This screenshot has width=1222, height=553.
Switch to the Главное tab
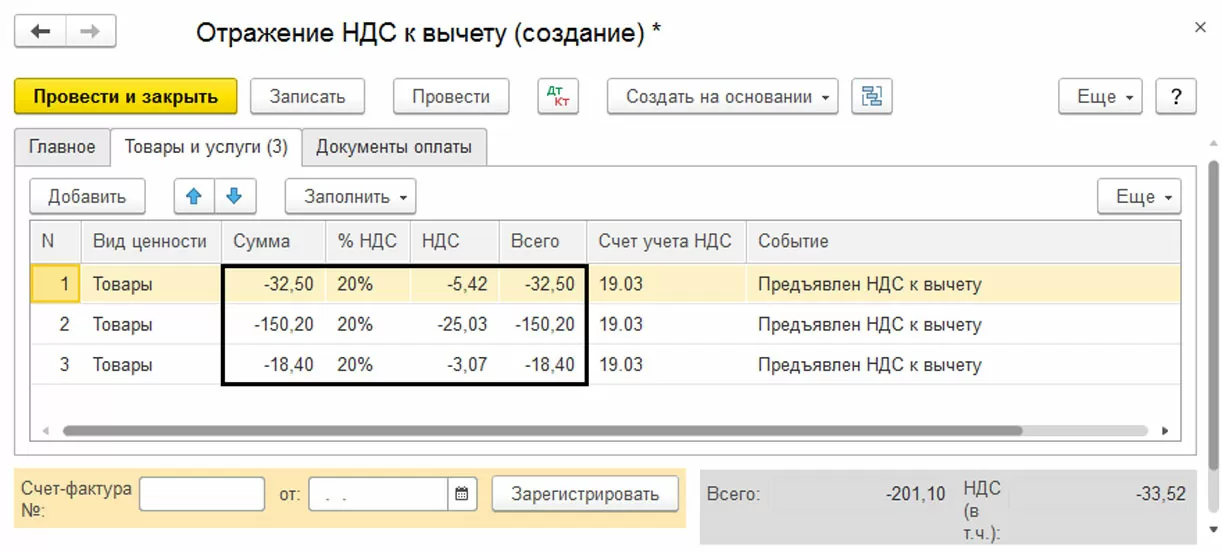(x=62, y=147)
